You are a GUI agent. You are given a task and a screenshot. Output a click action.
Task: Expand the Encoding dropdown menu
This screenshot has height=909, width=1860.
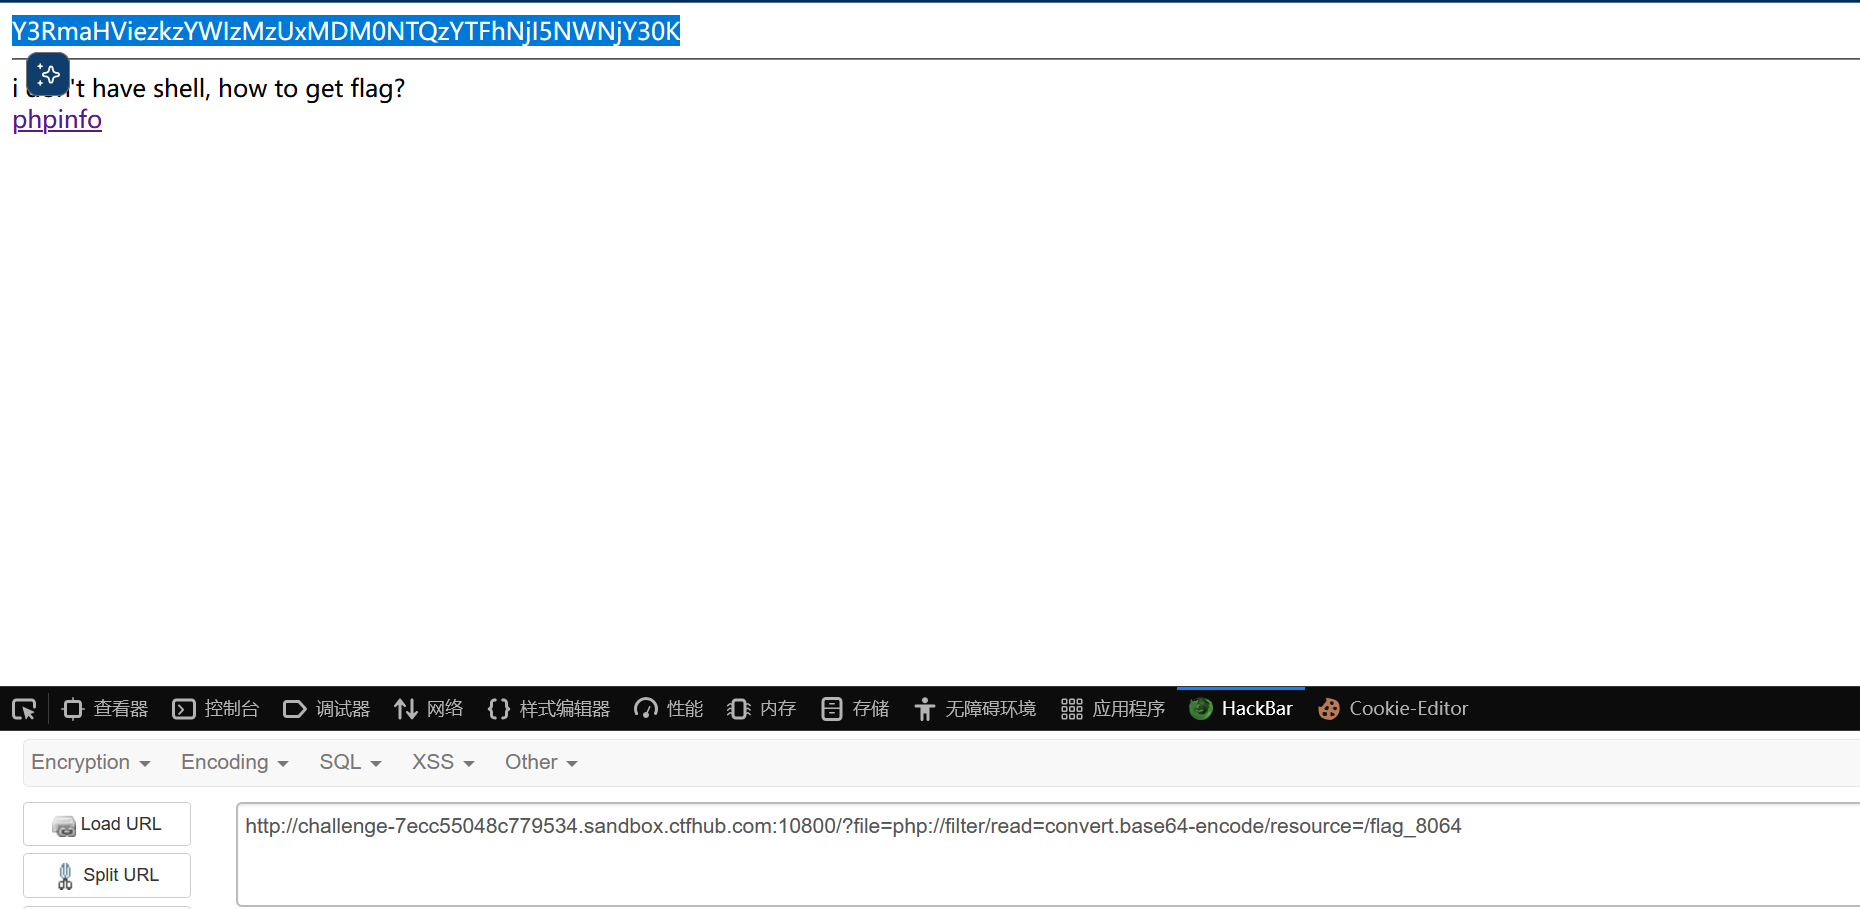pyautogui.click(x=235, y=763)
